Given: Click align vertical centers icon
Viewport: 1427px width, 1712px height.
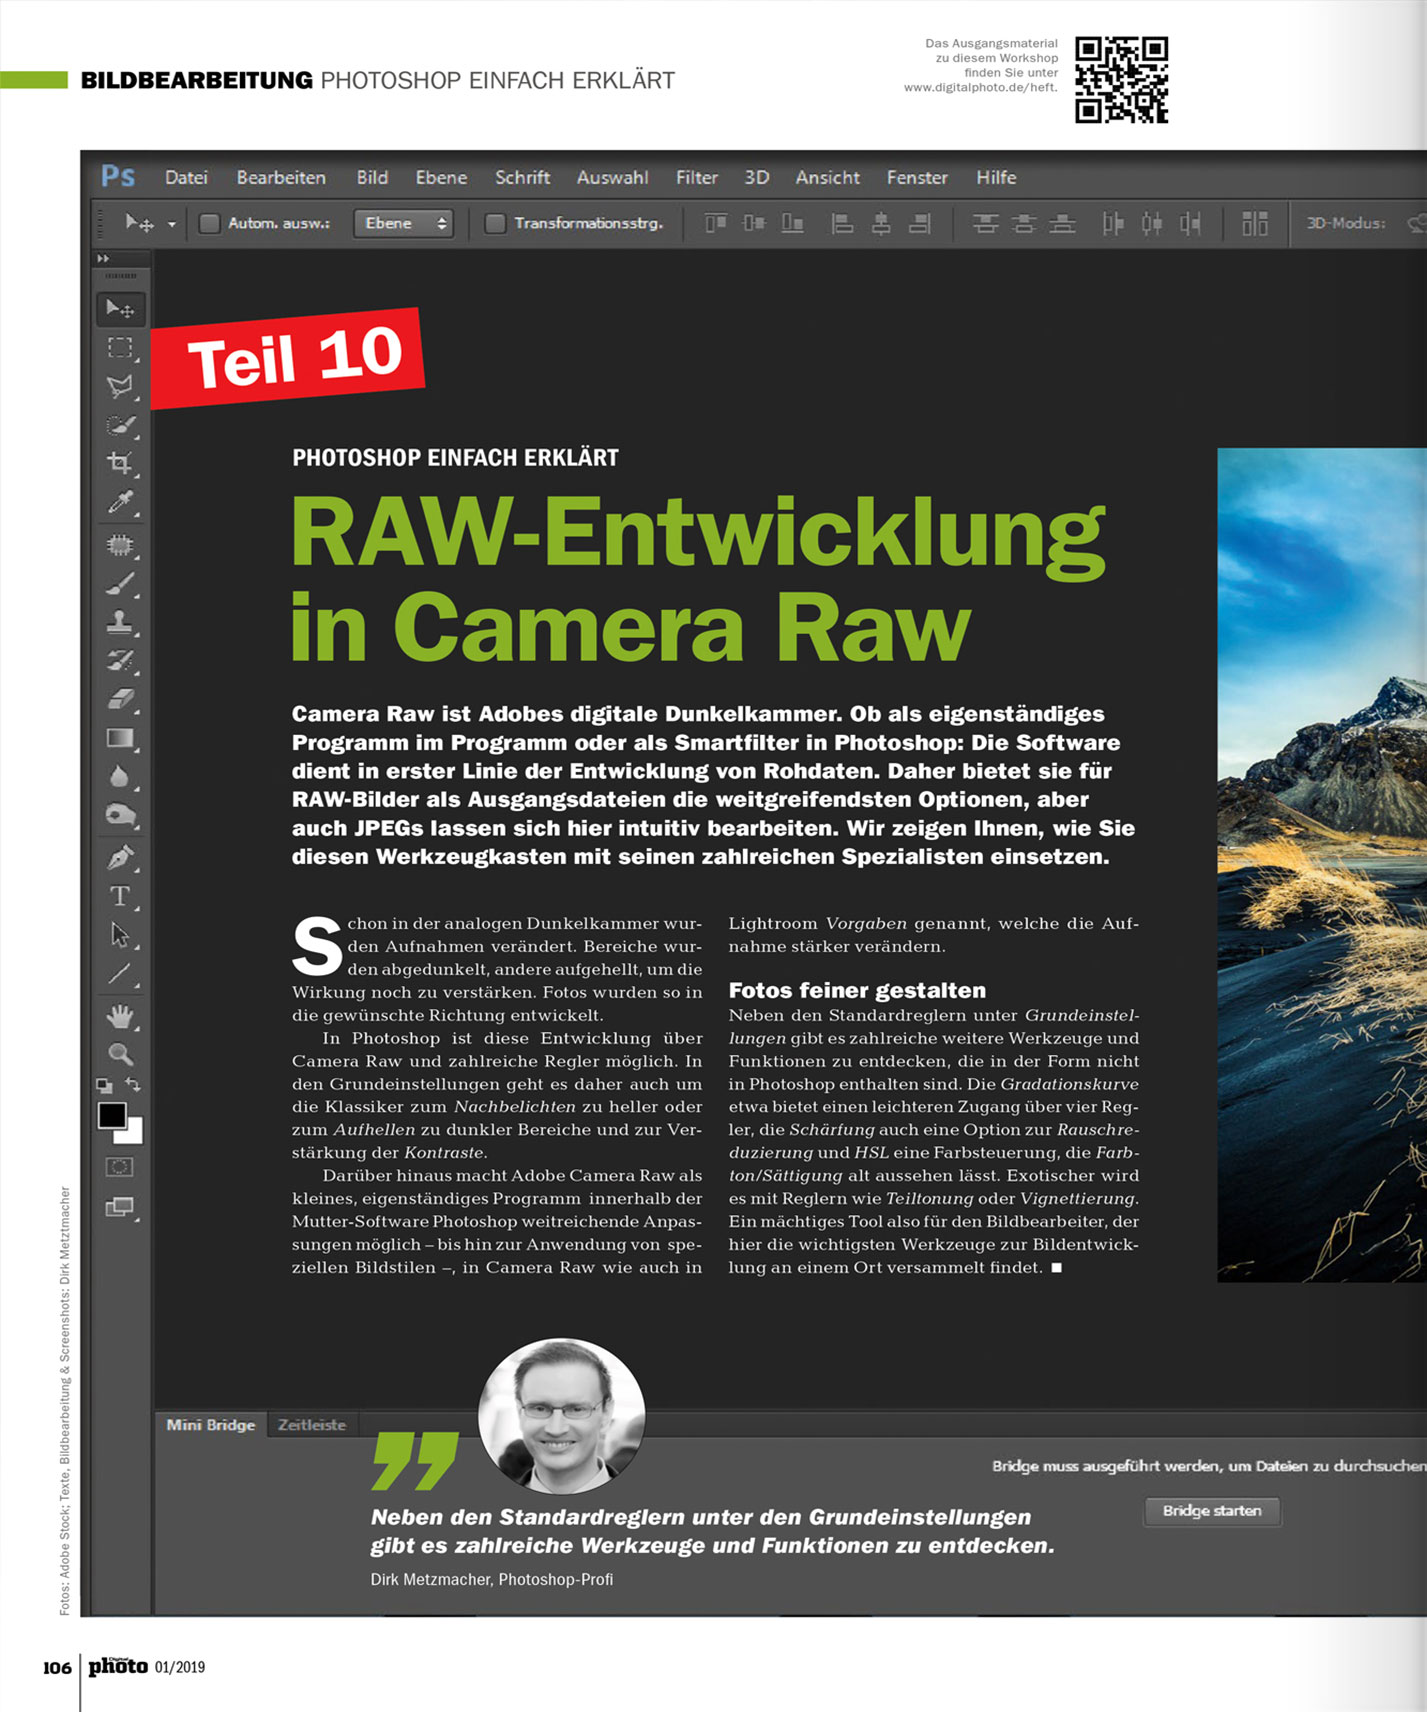Looking at the screenshot, I should (754, 223).
